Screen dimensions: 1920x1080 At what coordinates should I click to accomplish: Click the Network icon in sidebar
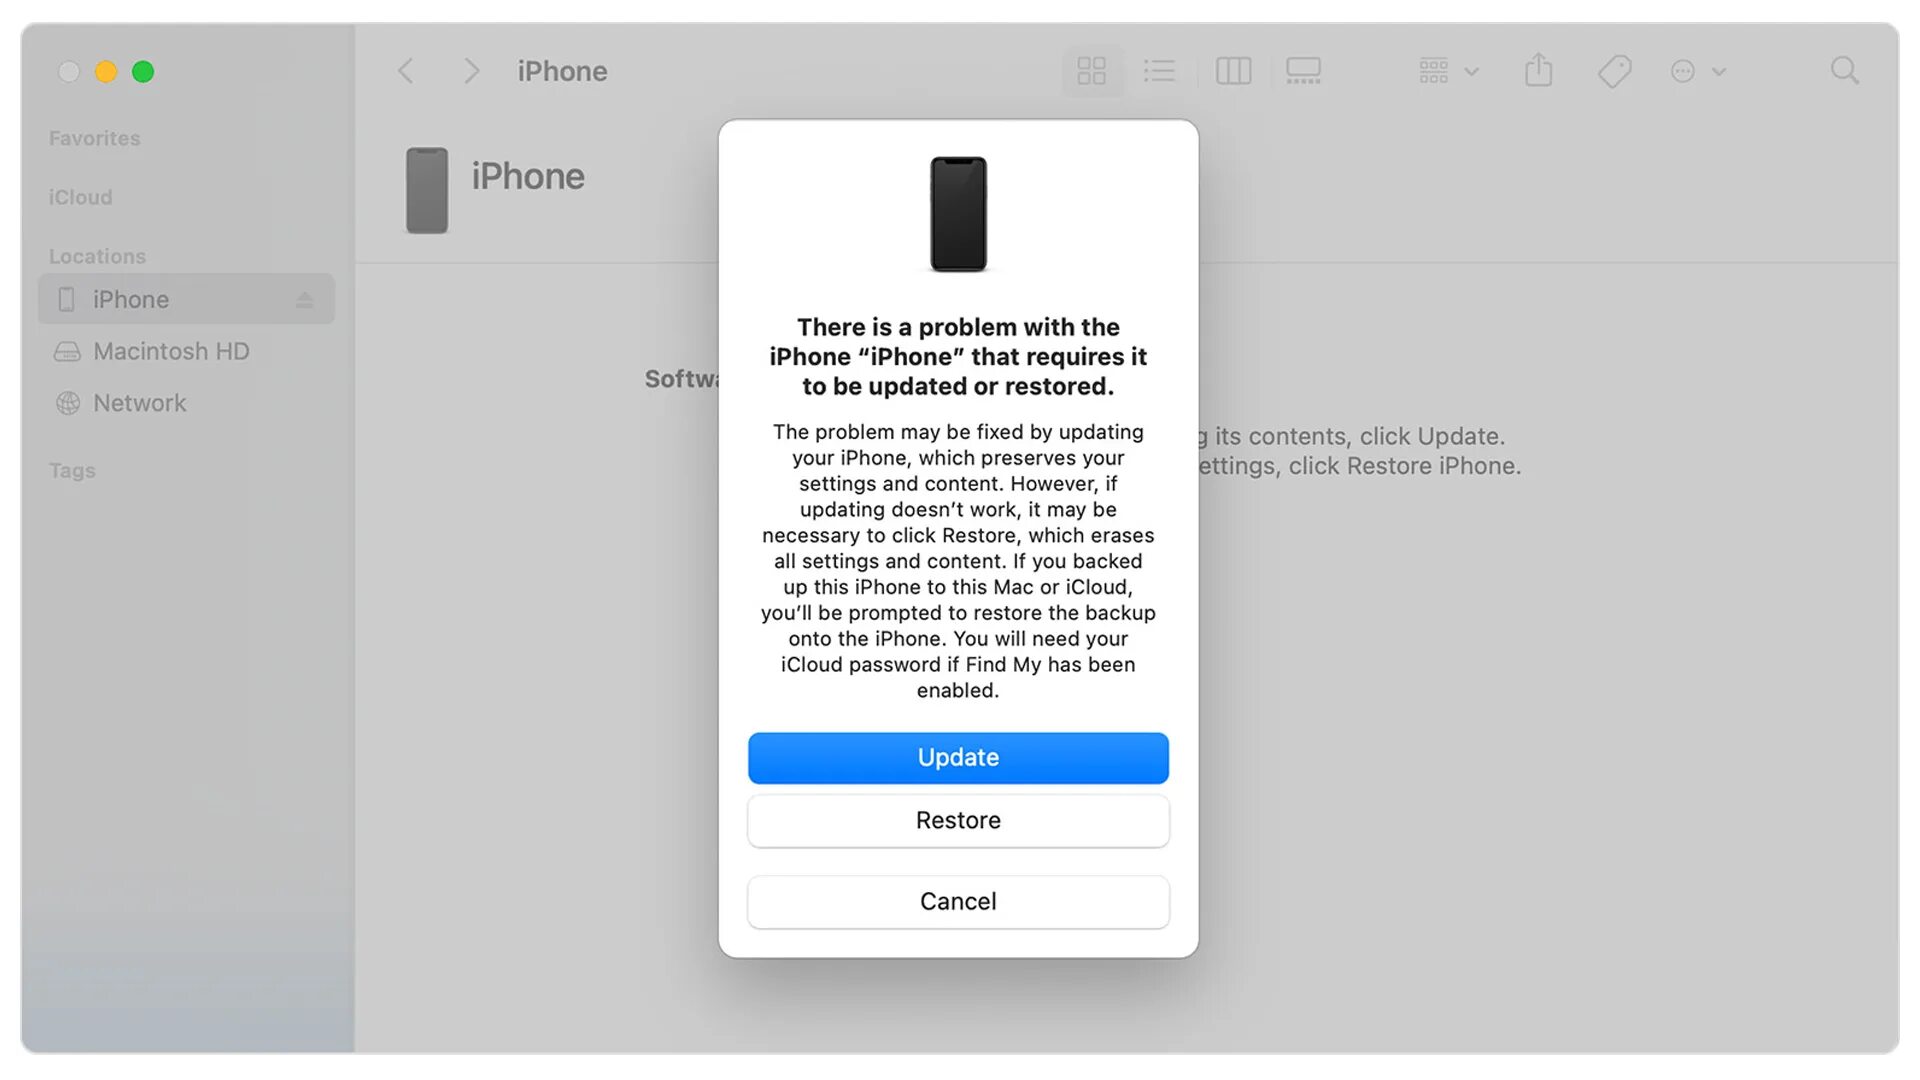[67, 402]
